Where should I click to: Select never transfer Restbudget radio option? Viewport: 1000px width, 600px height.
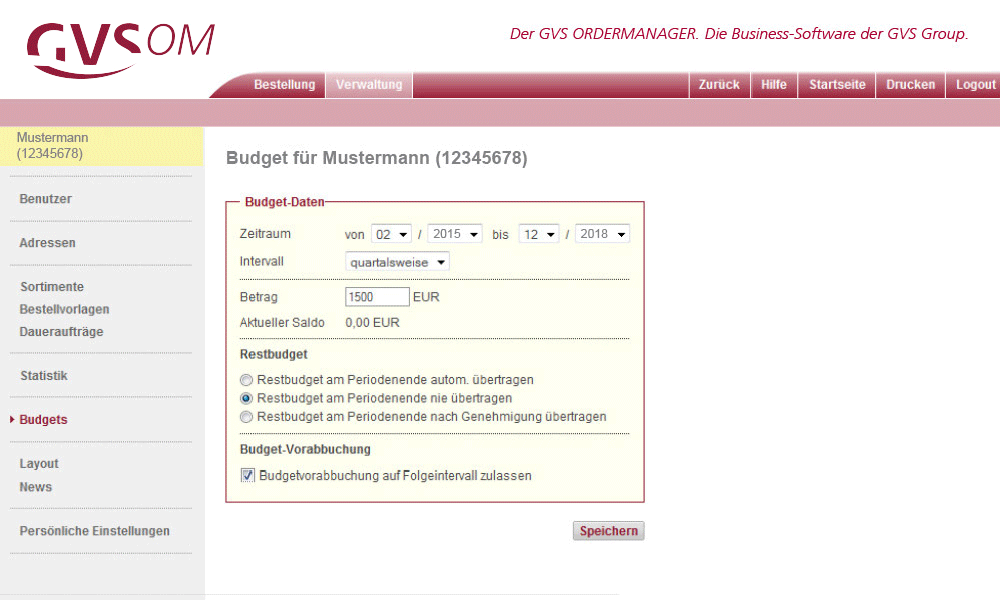247,398
